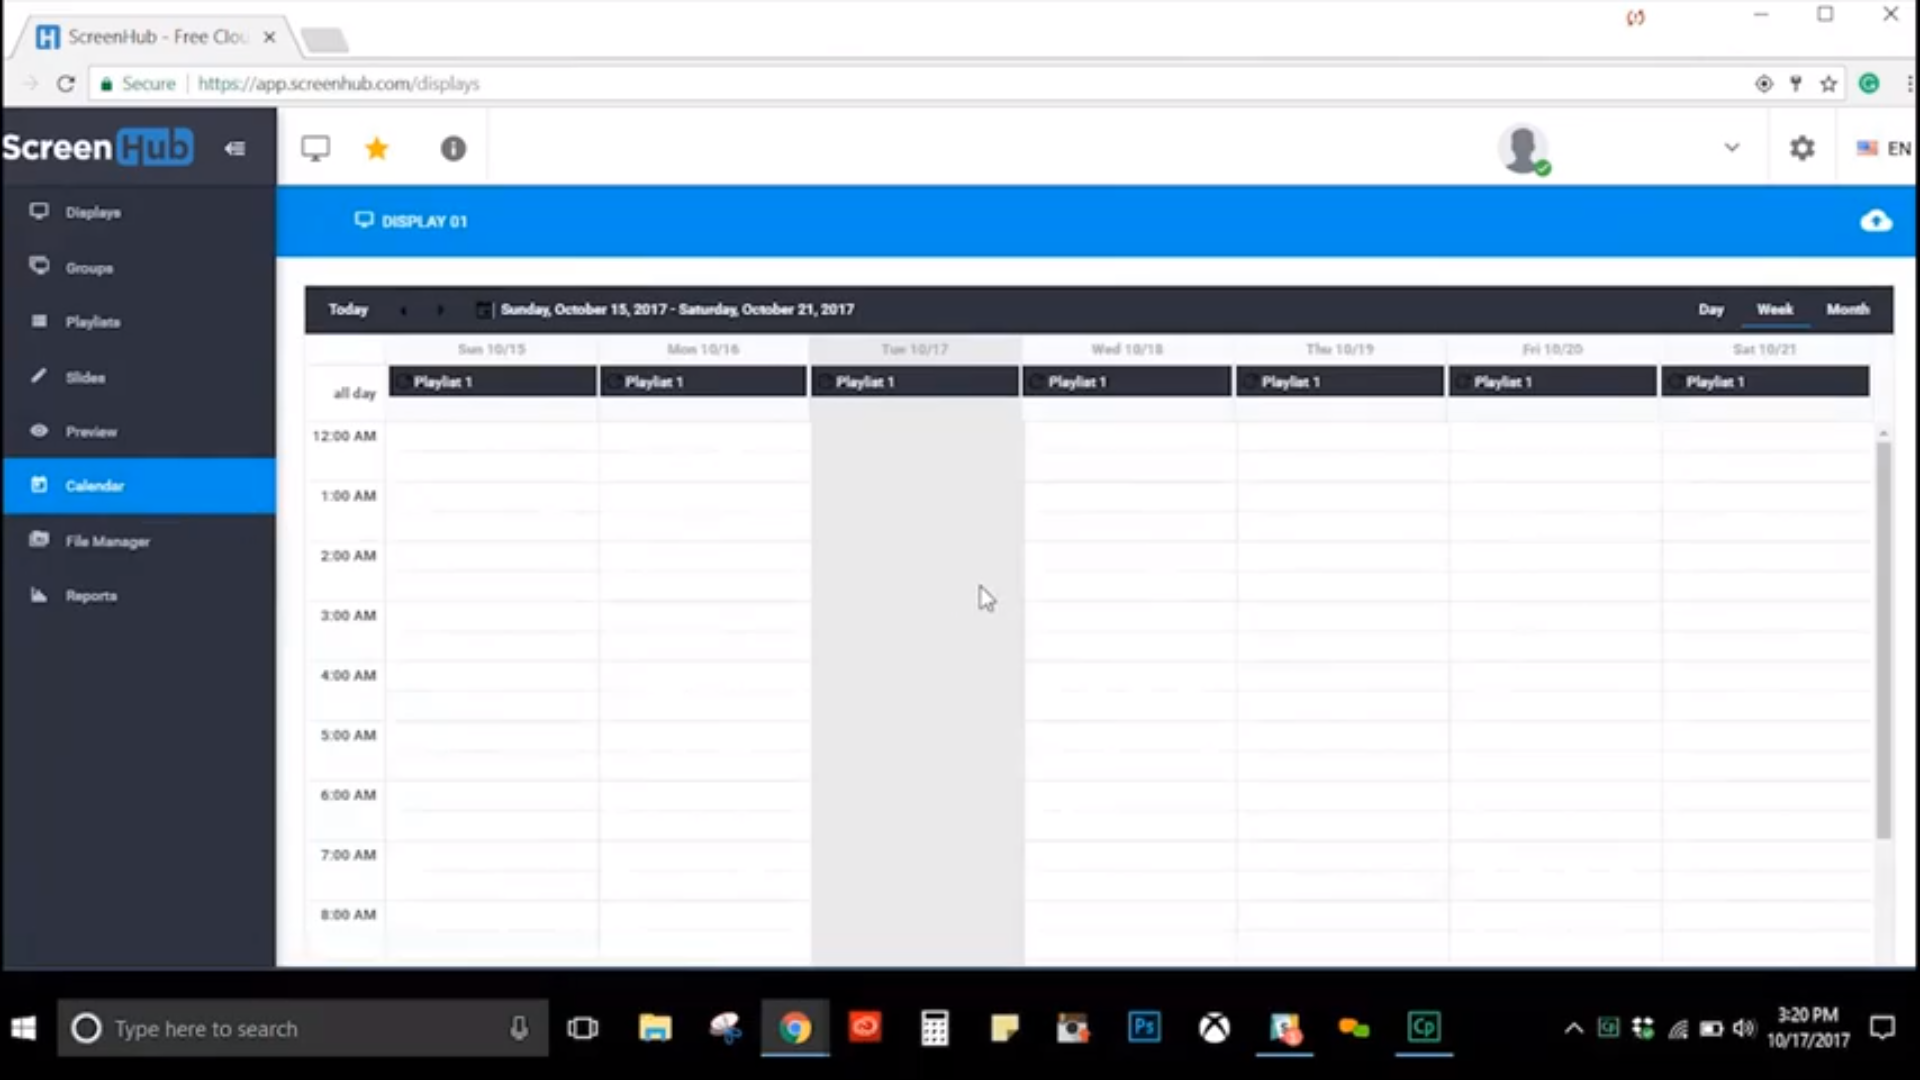Open Playlist 1 event on Wed 10/18

pos(1127,382)
